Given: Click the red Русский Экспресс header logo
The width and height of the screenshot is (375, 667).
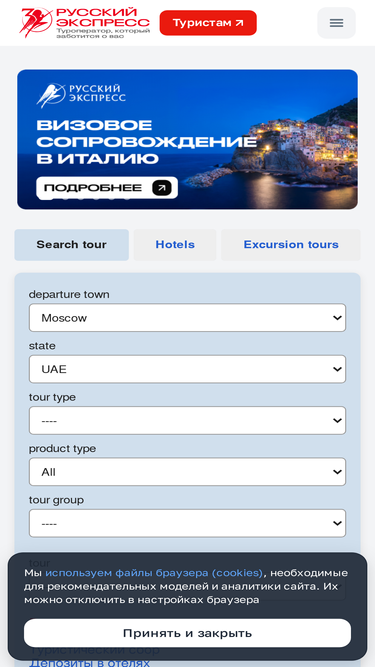Looking at the screenshot, I should (85, 23).
